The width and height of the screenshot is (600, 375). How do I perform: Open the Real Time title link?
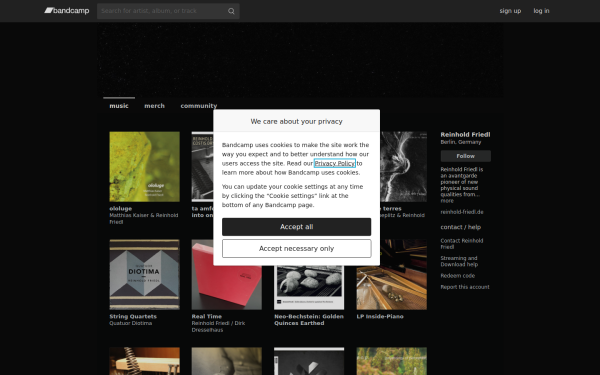pos(207,316)
